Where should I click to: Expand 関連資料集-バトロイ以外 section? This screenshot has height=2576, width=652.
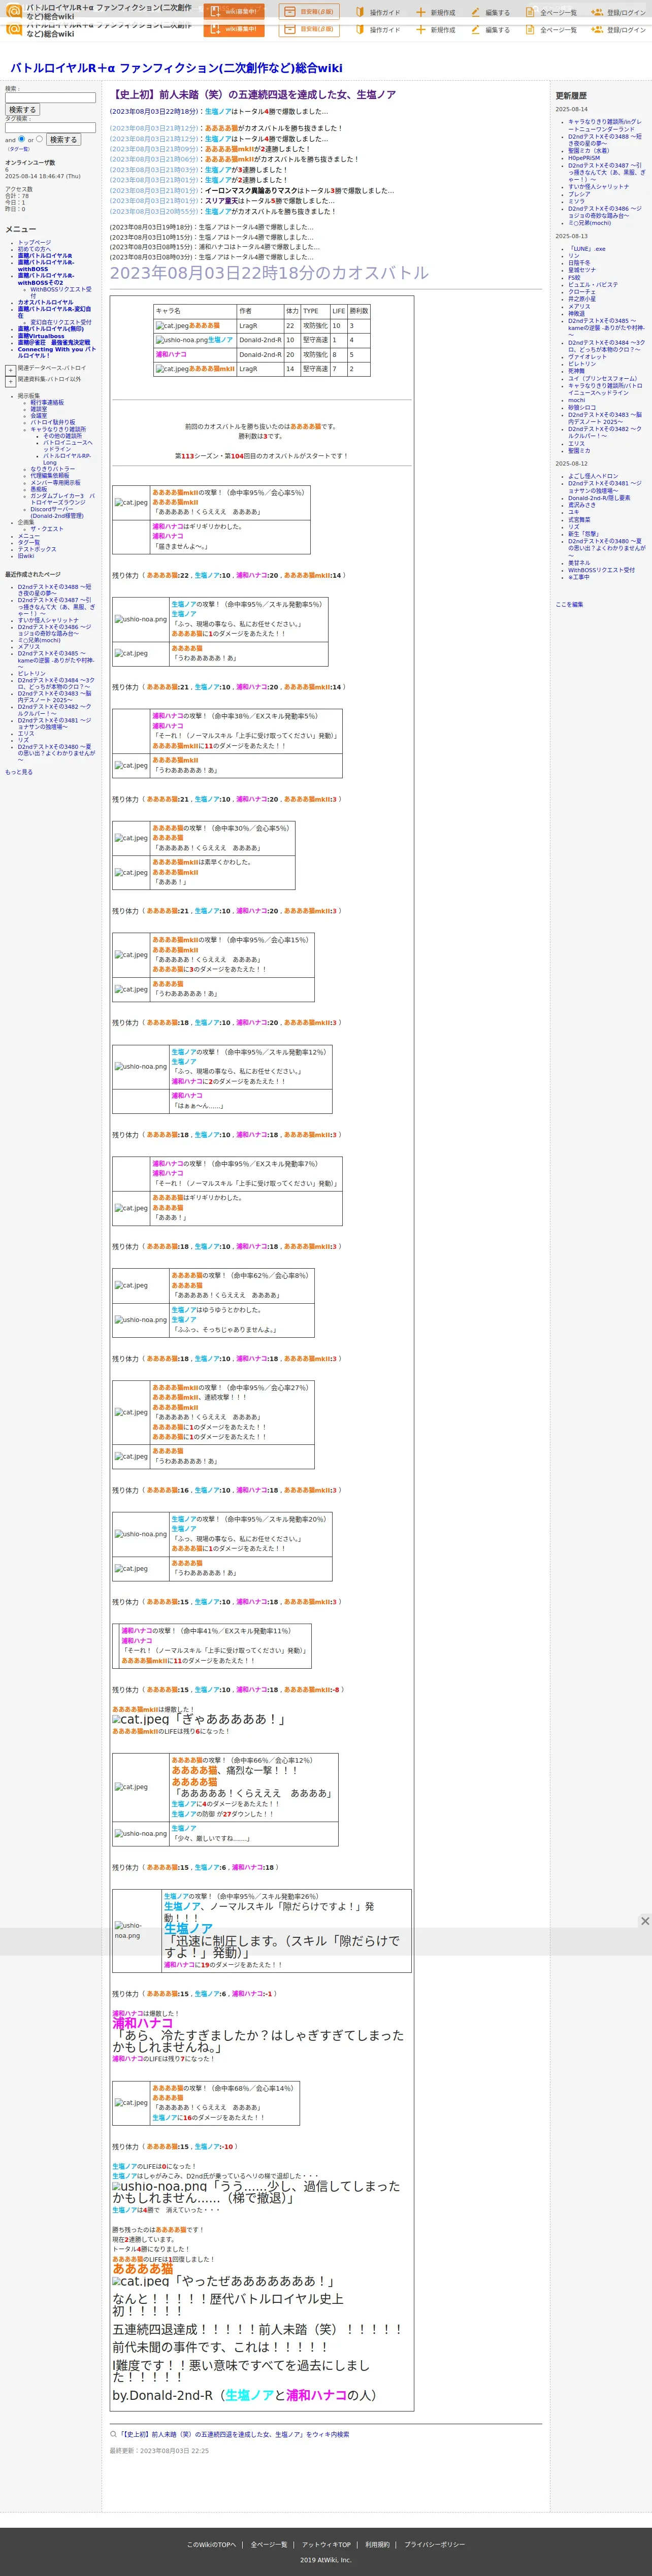tap(10, 381)
